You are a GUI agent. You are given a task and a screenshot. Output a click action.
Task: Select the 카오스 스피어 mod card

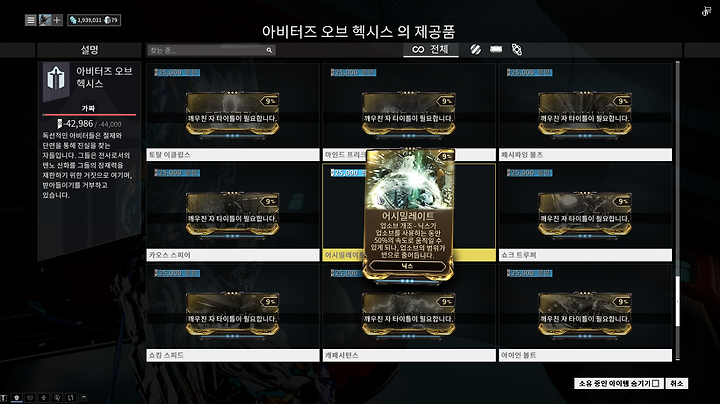(233, 213)
